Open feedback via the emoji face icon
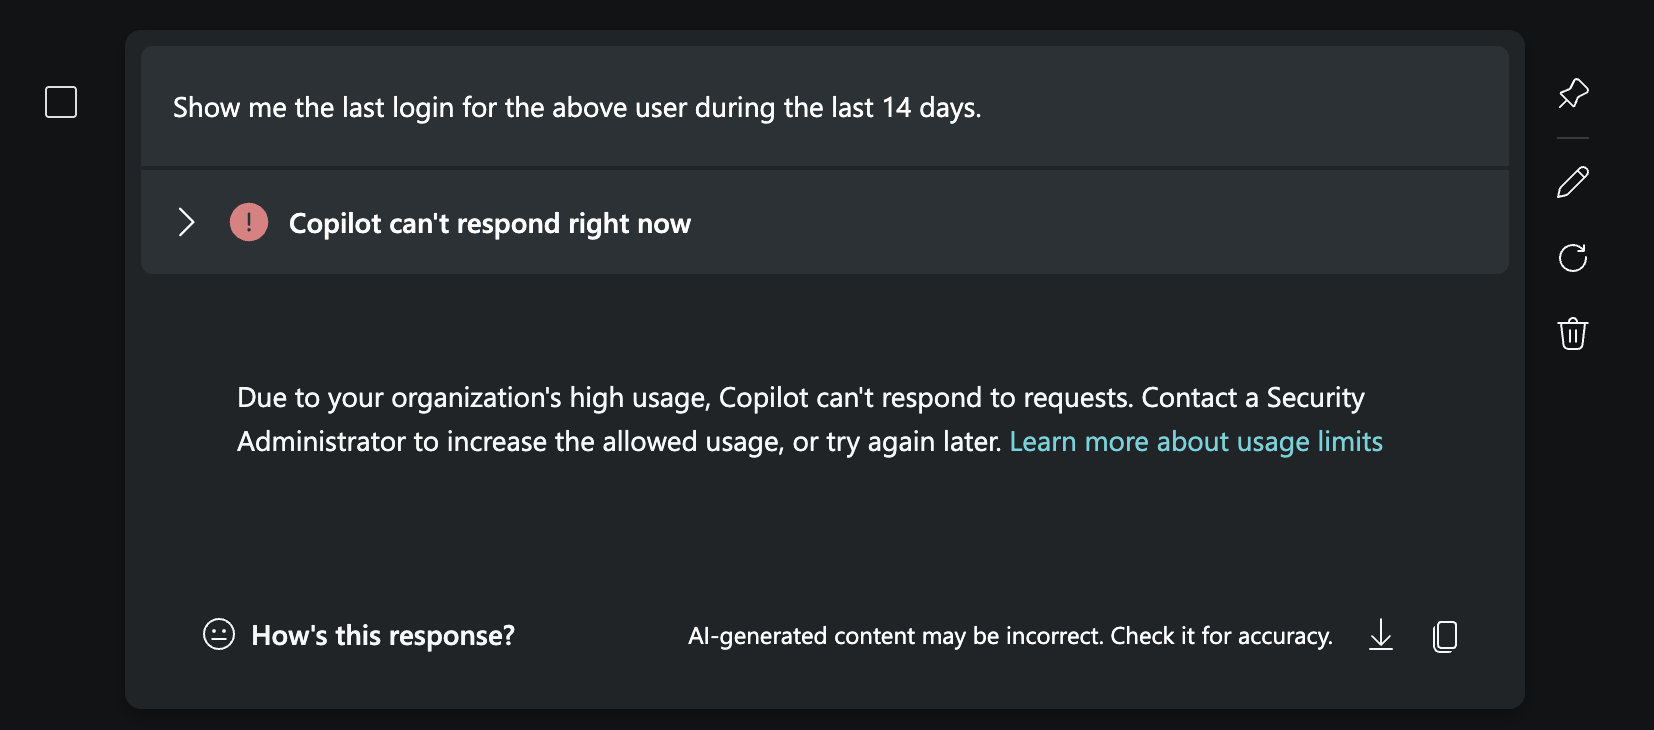Viewport: 1654px width, 730px height. tap(217, 634)
